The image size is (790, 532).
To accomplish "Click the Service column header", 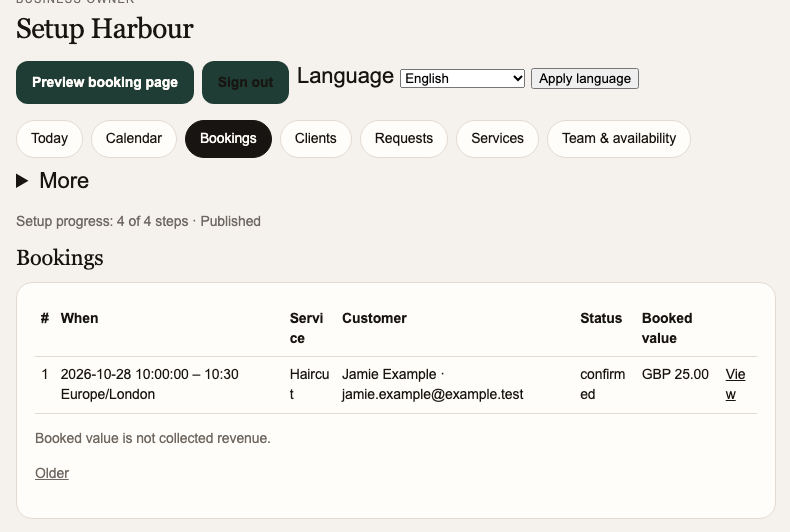I will [x=306, y=328].
